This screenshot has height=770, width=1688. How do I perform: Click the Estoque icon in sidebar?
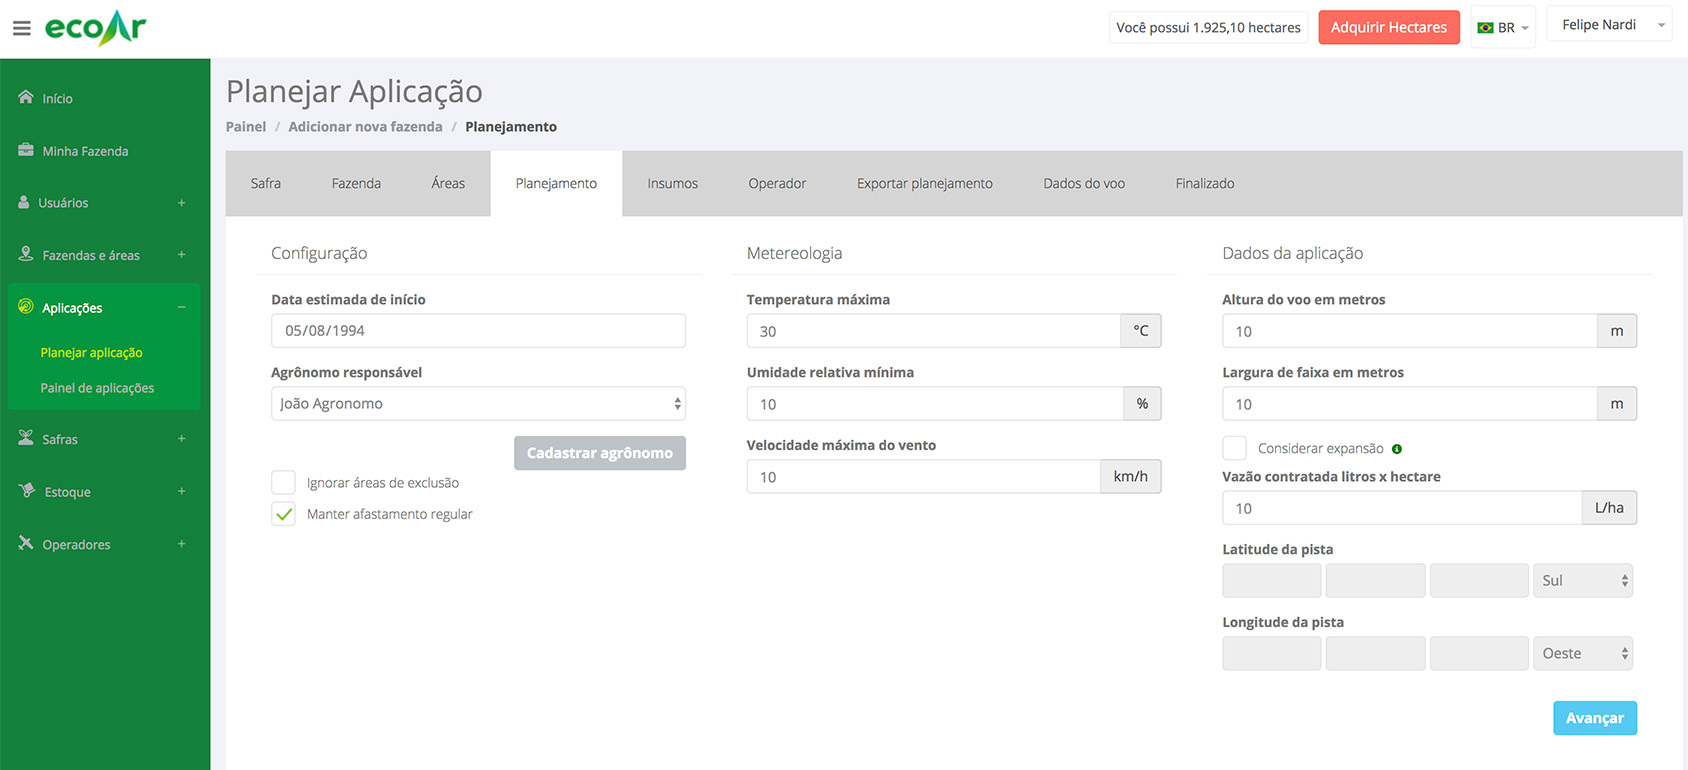(x=27, y=491)
